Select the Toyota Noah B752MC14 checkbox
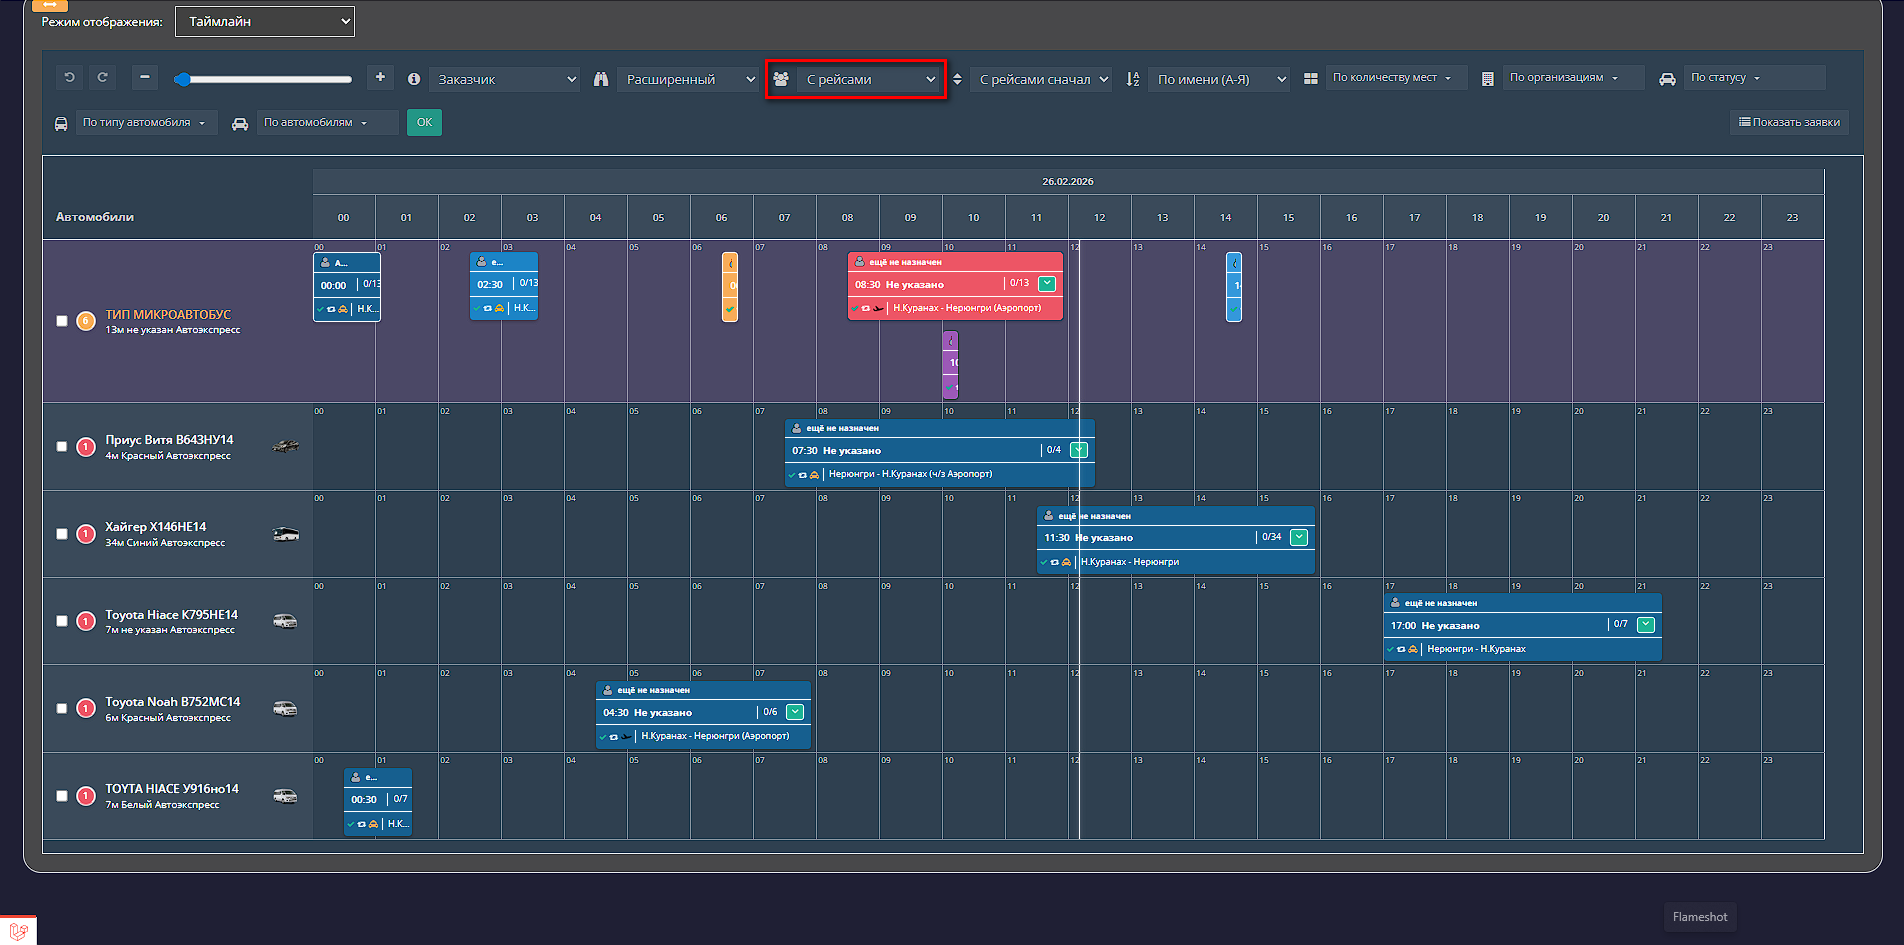 point(62,708)
